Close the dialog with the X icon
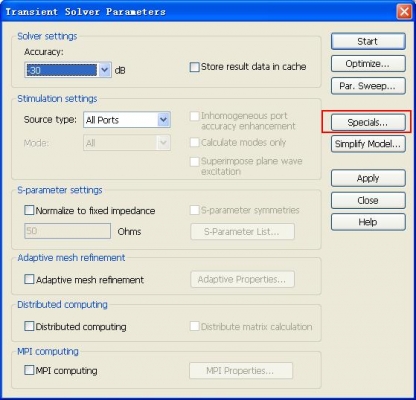The height and width of the screenshot is (400, 416). (x=404, y=12)
